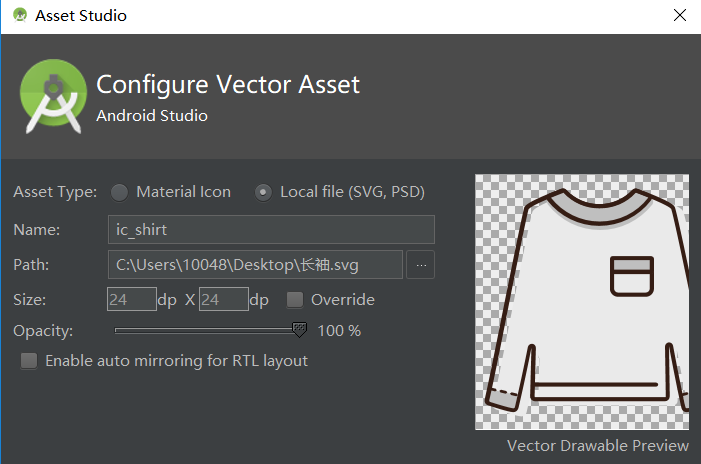Click the height size field

pos(224,299)
